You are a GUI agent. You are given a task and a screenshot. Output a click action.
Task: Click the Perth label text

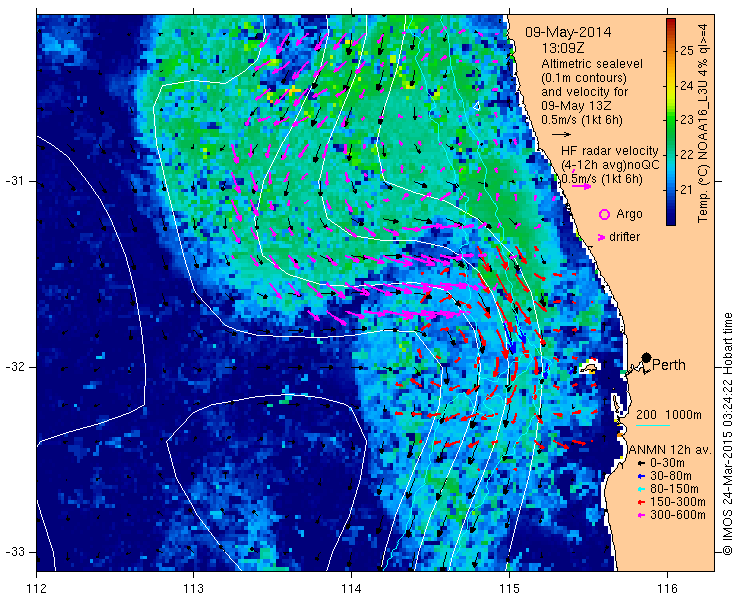tap(669, 365)
